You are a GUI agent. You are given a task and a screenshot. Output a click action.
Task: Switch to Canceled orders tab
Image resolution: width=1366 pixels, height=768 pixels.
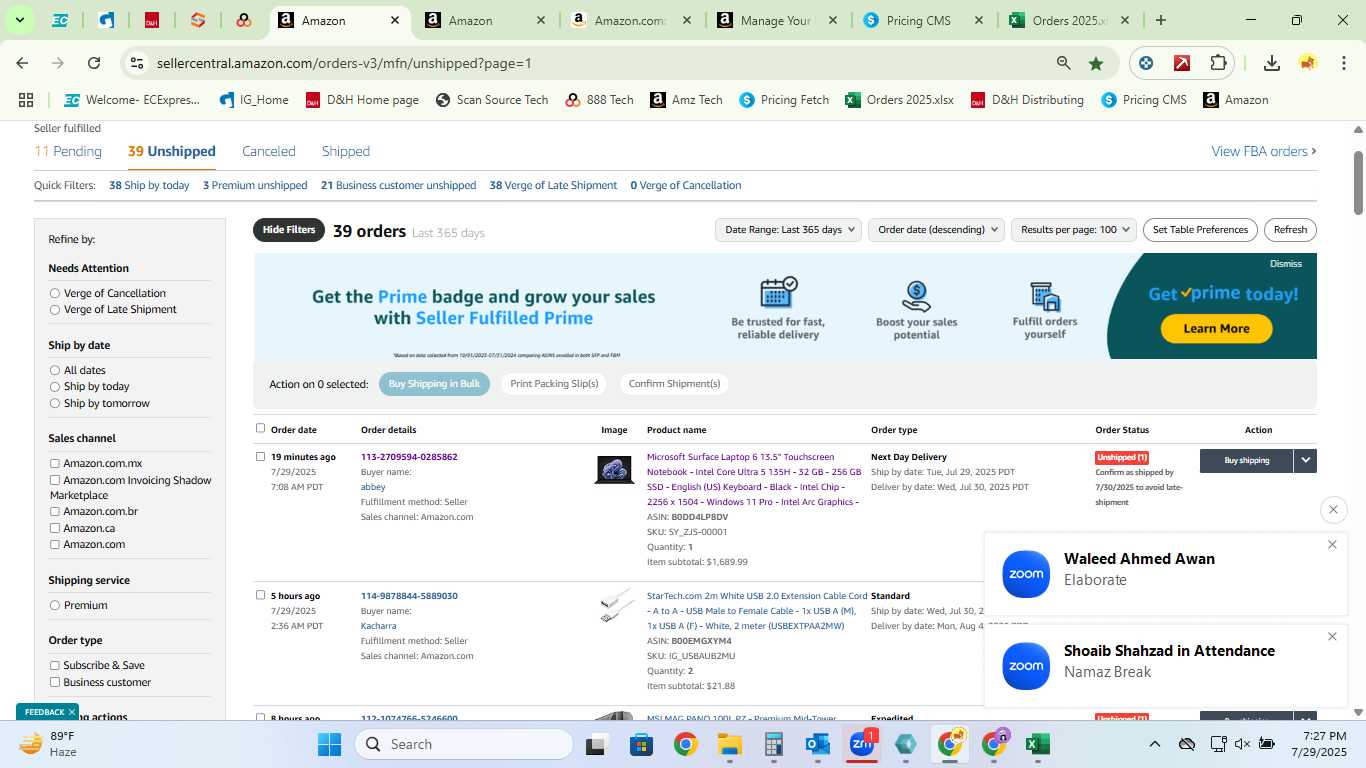click(x=269, y=151)
